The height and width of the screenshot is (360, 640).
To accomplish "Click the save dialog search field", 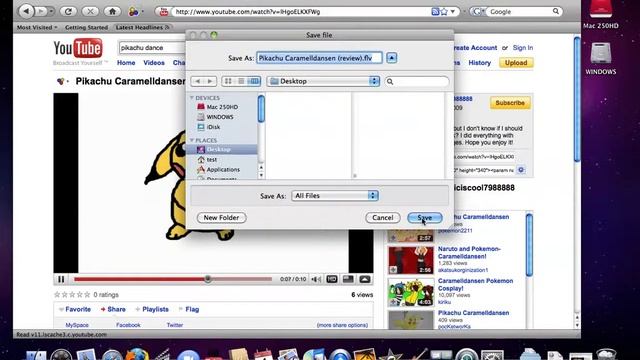I will click(x=417, y=82).
